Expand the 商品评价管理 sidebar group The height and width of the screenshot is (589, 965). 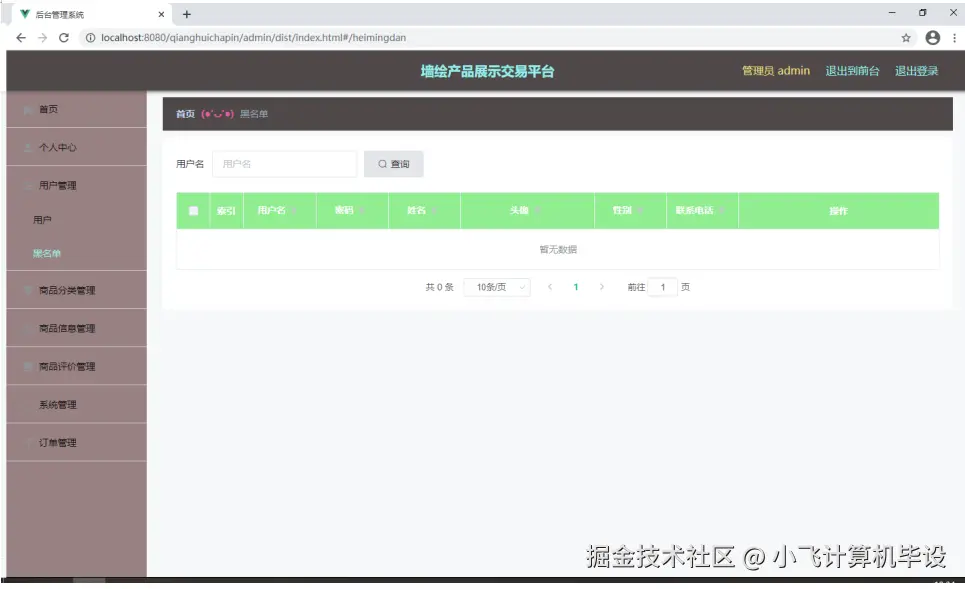pos(76,366)
